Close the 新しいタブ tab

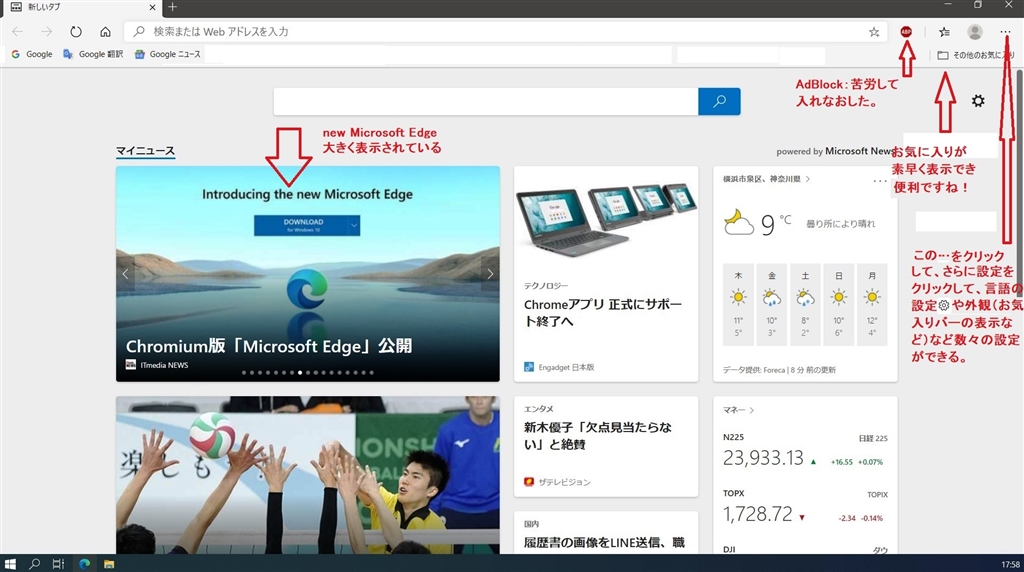pyautogui.click(x=152, y=7)
